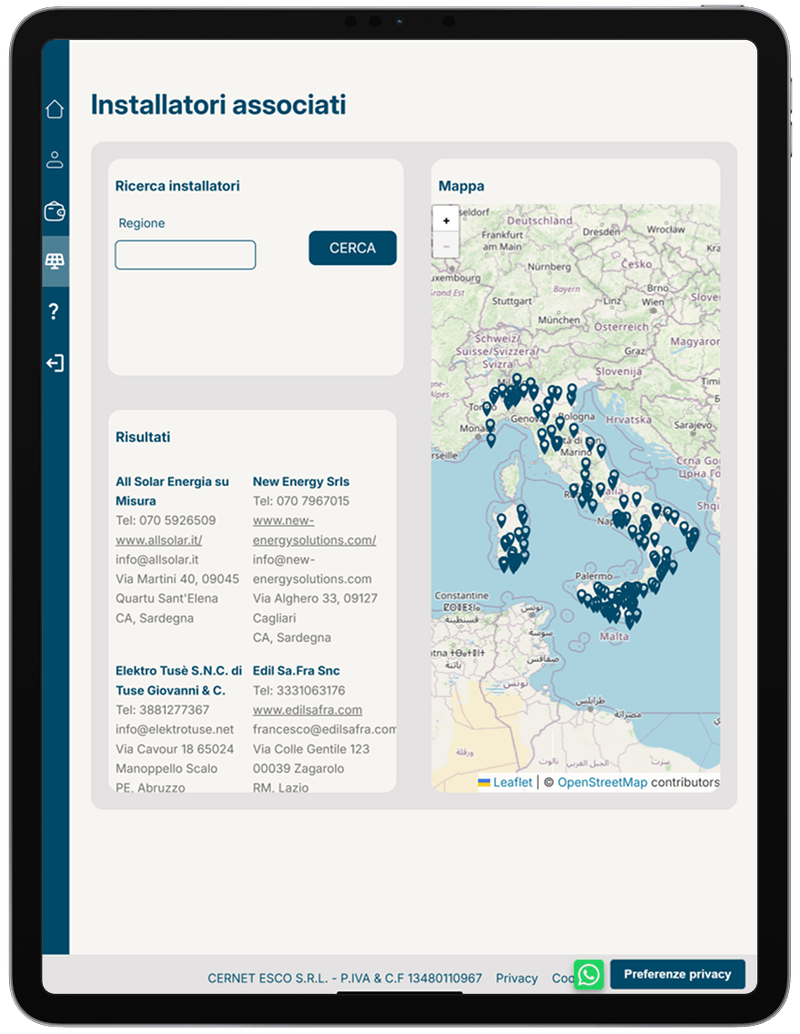Click the logout icon in sidebar
Viewport: 800px width, 1034px height.
point(55,363)
